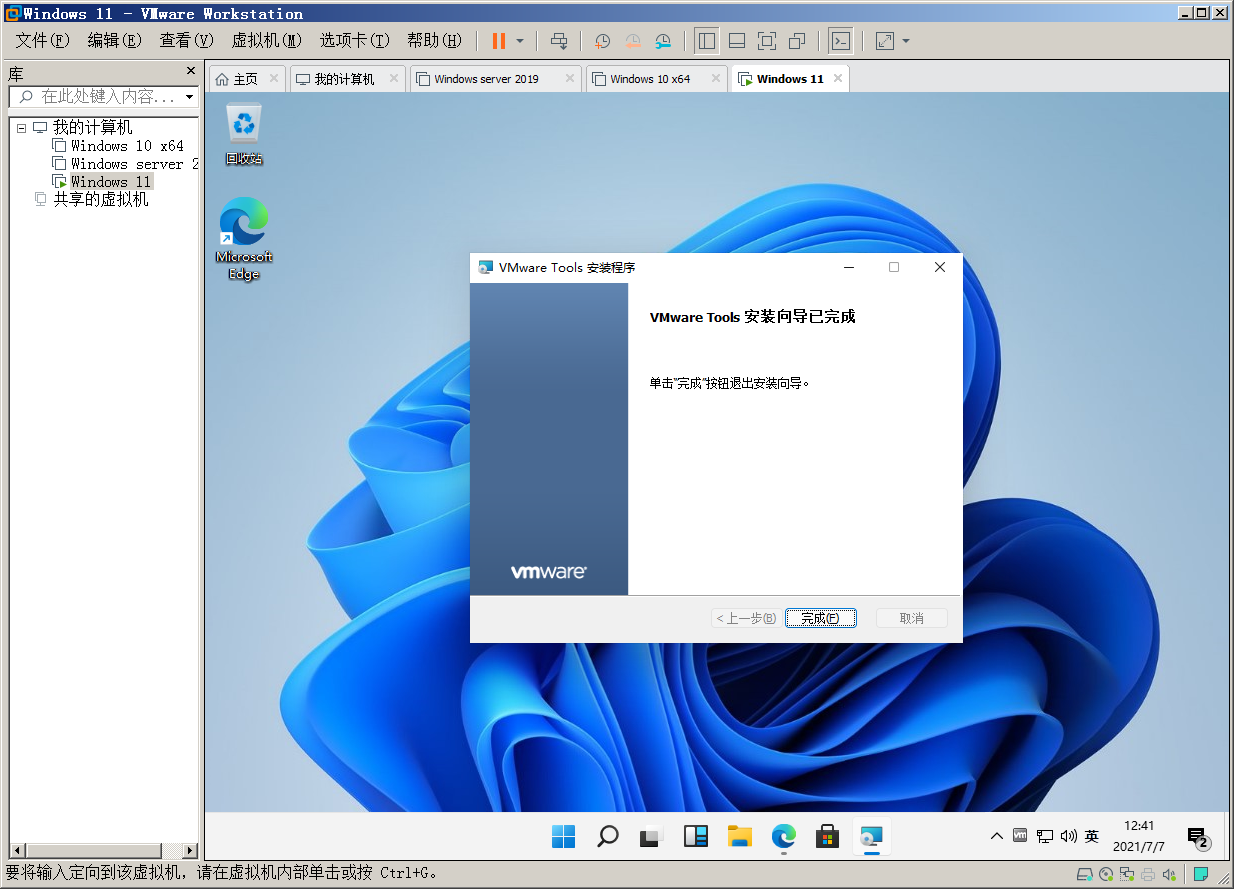
Task: Close the Windows server 2019 tab
Action: pos(570,79)
